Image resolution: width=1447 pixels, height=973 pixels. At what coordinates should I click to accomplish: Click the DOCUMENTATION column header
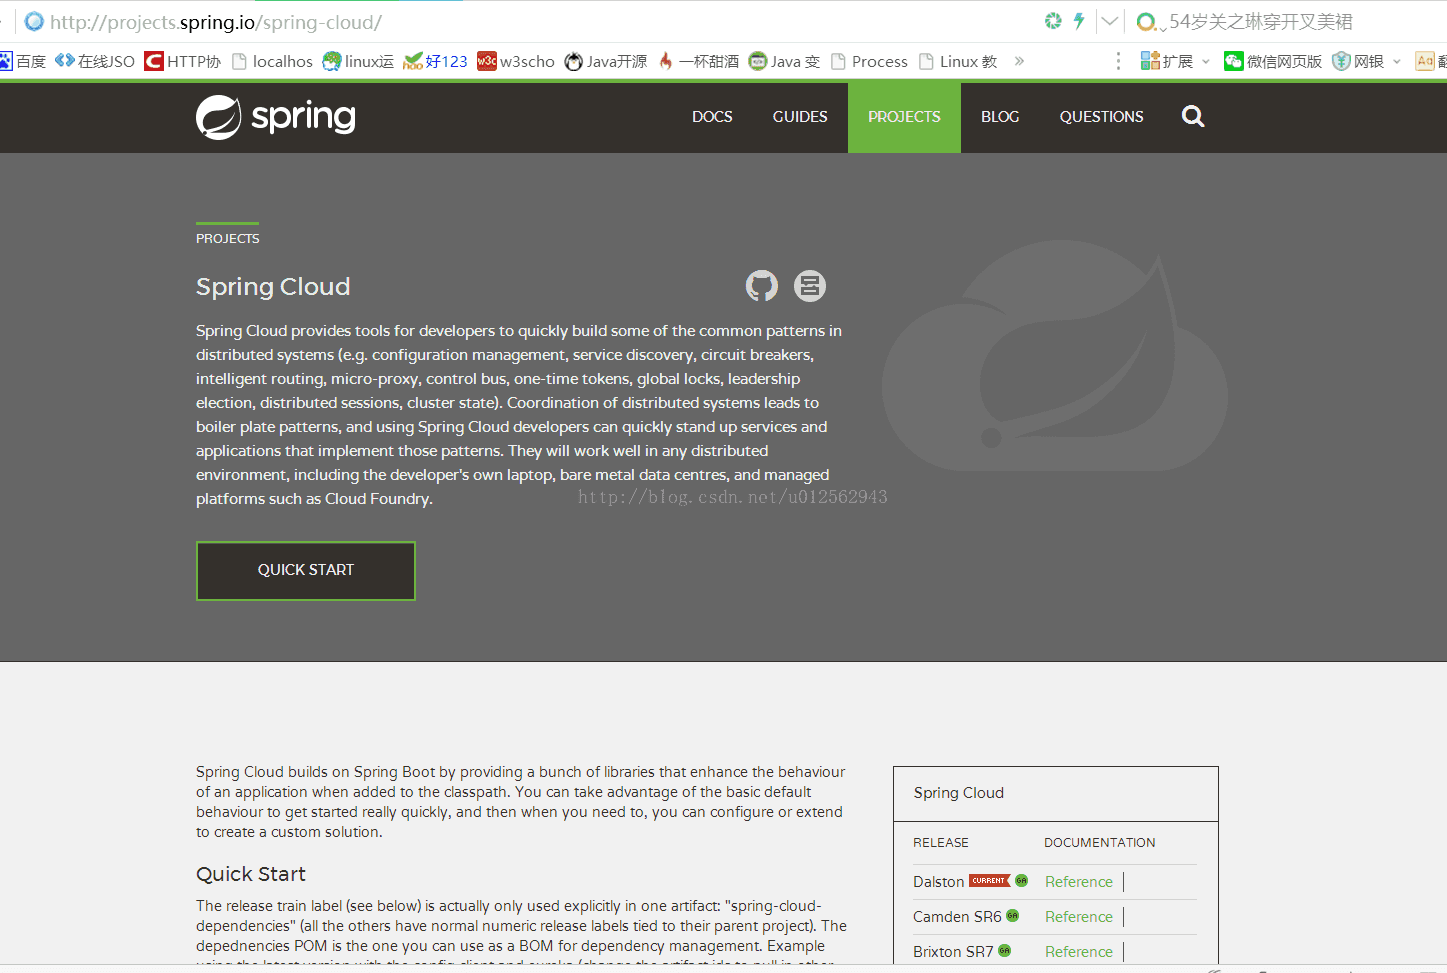pos(1099,843)
